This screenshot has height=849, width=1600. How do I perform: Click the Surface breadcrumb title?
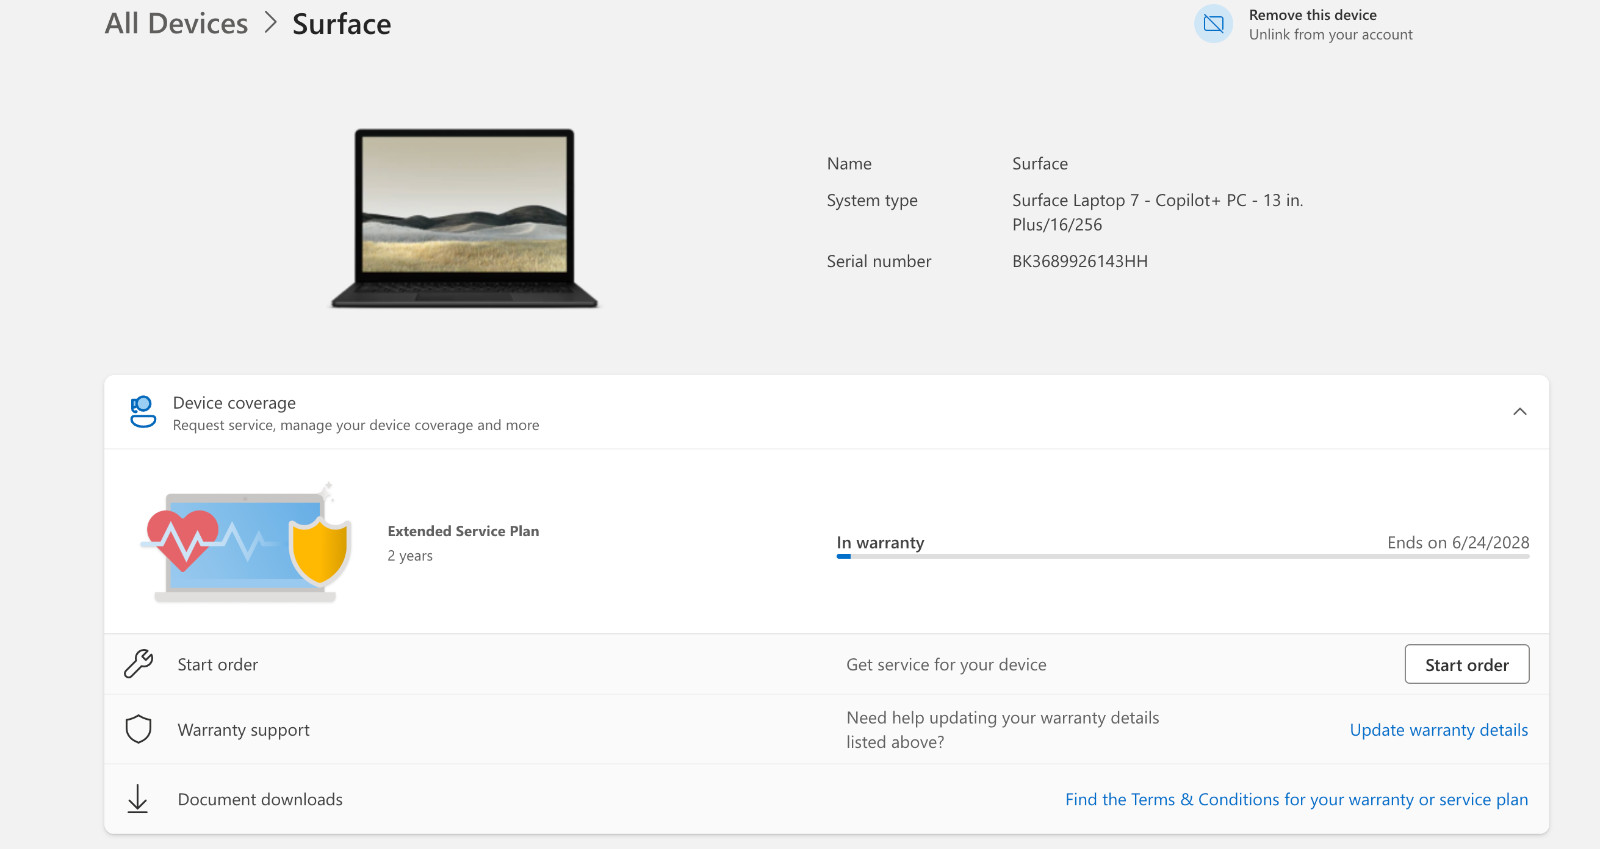point(341,24)
